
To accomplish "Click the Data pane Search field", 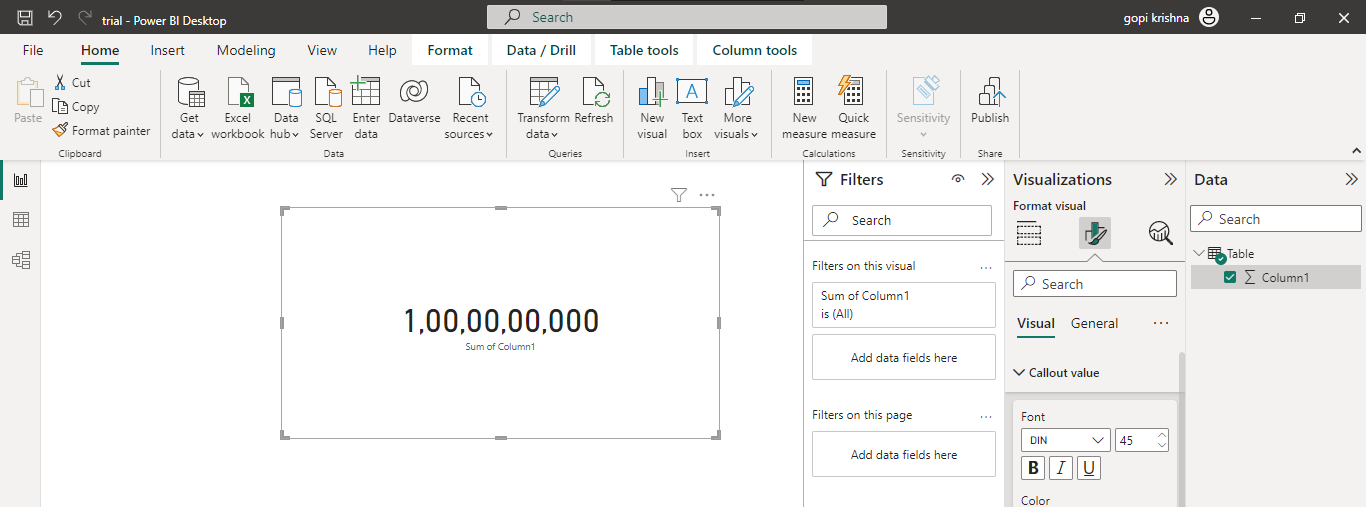I will tap(1276, 219).
